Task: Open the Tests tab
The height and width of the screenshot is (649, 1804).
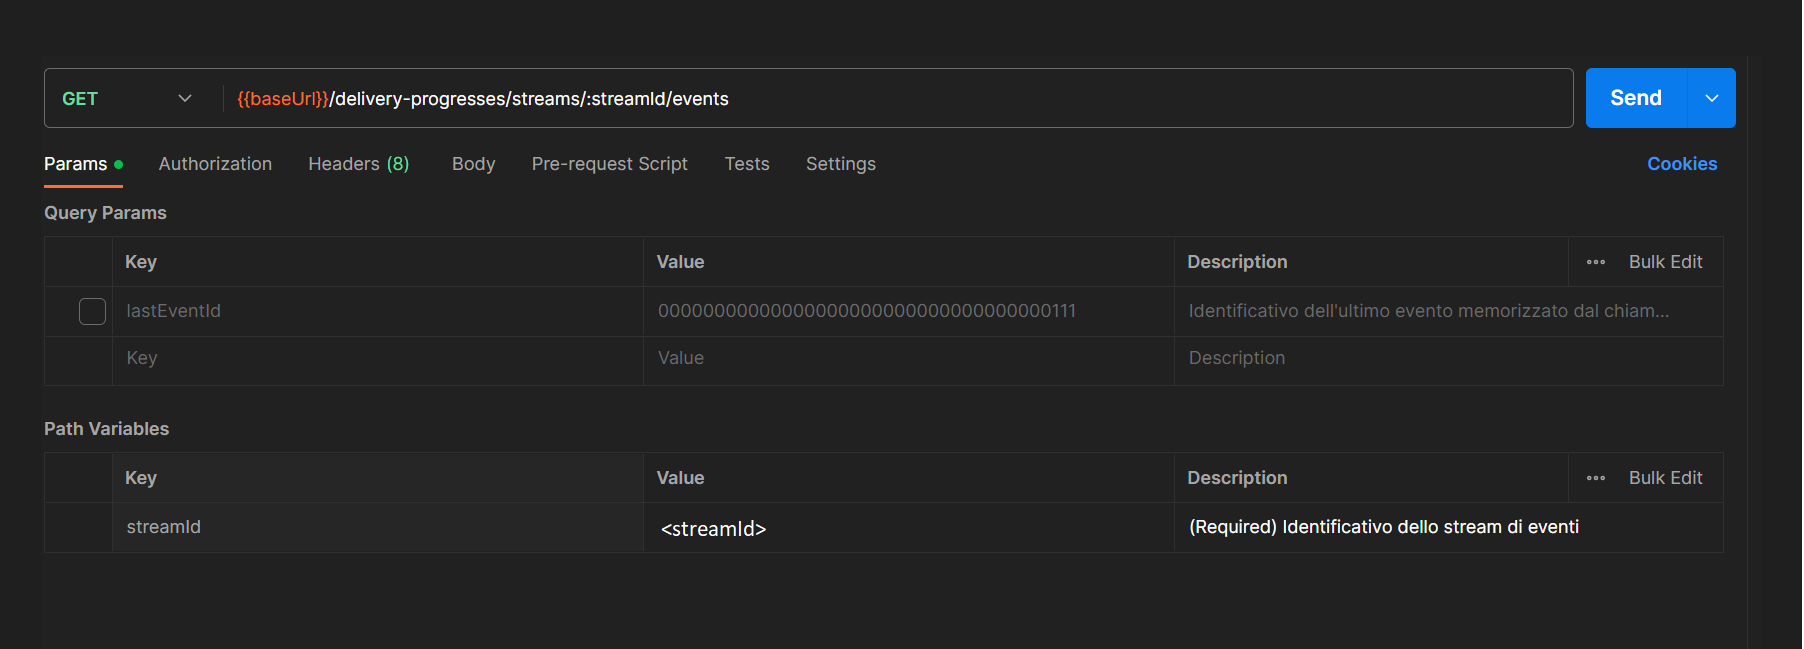Action: pos(746,164)
